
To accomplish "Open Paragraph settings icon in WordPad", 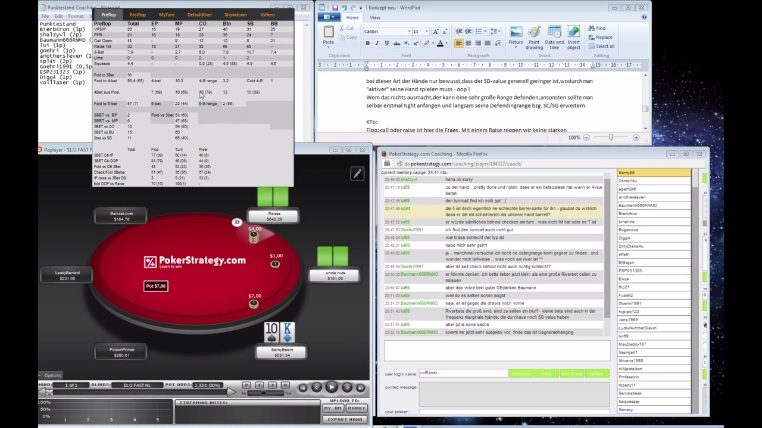I will (498, 43).
